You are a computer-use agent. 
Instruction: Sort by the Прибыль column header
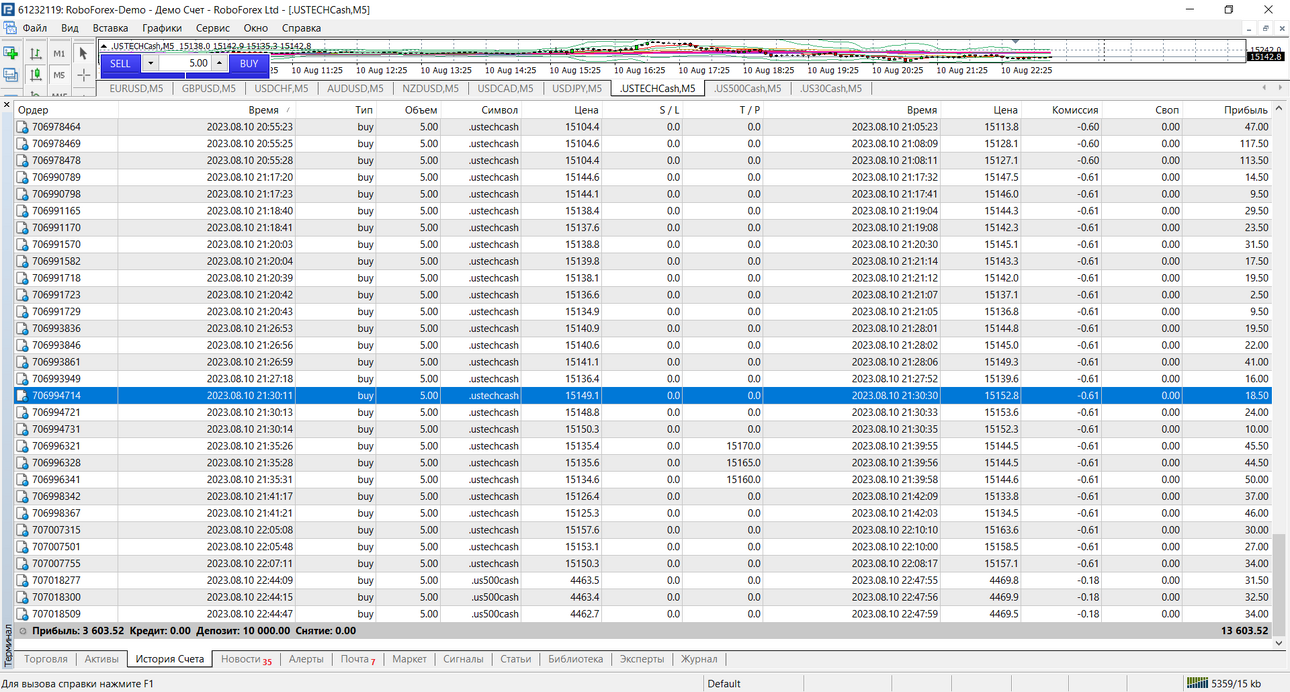tap(1246, 110)
